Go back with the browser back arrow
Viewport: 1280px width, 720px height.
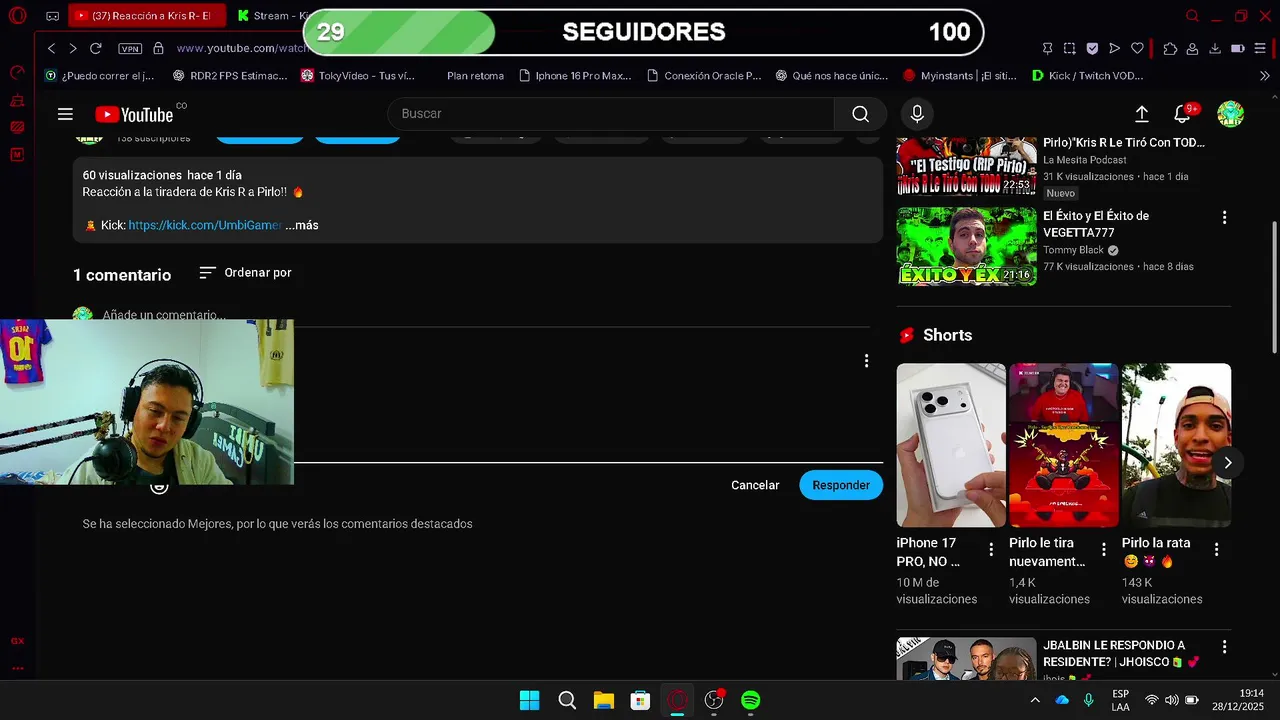point(52,48)
